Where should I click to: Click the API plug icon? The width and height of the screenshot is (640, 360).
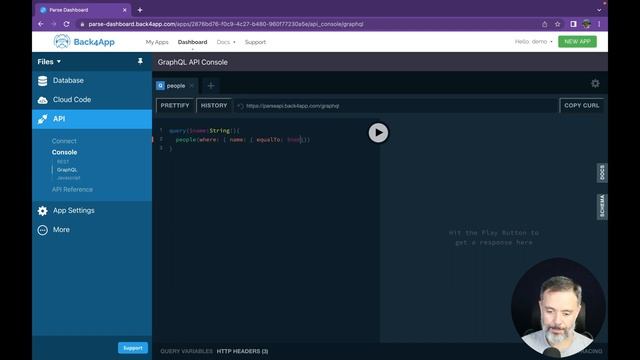[x=42, y=119]
